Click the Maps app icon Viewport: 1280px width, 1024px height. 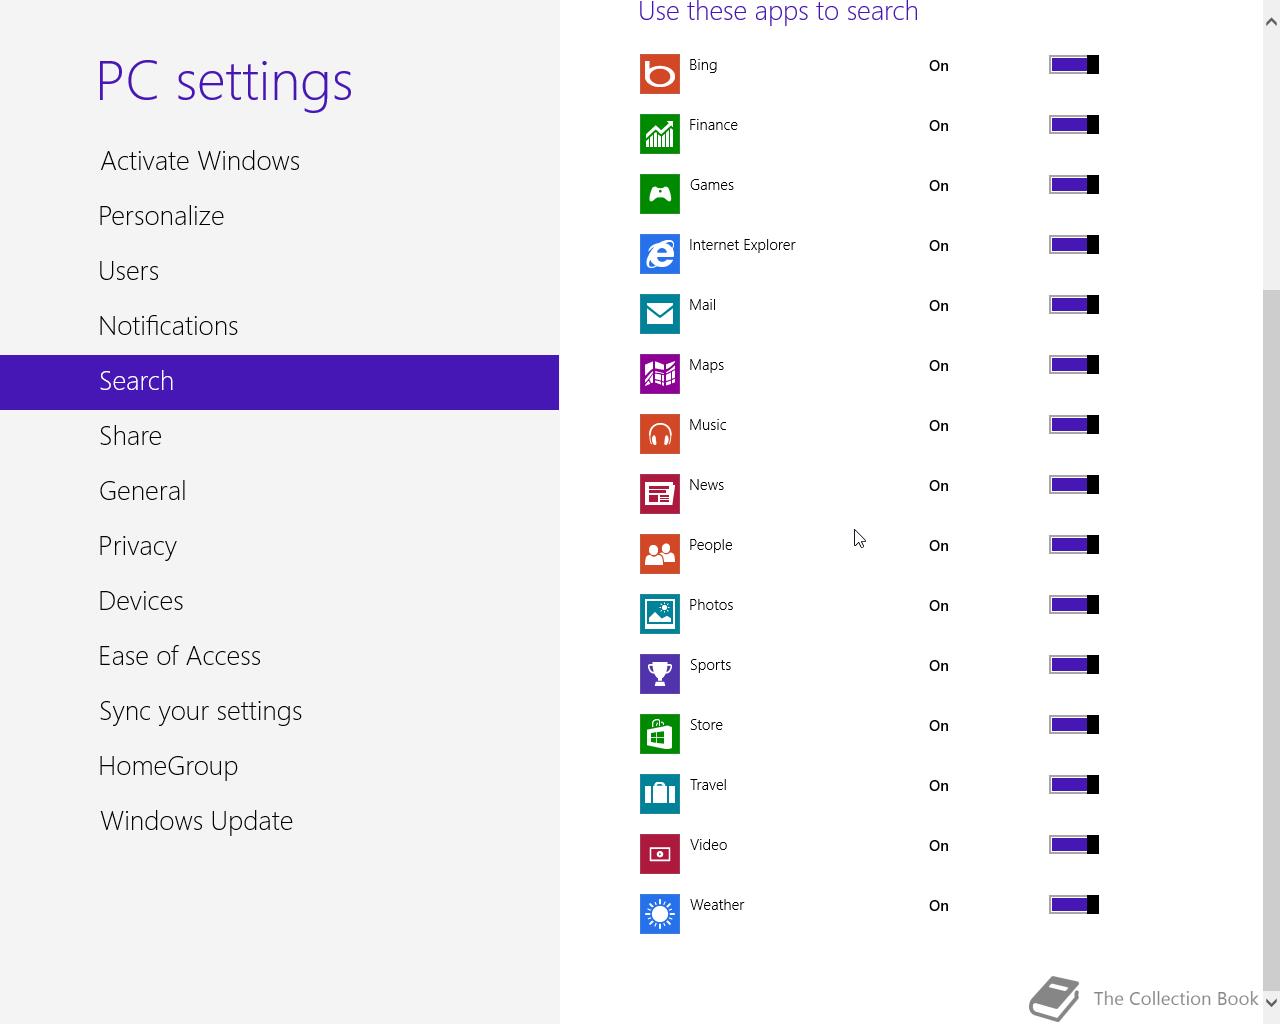[660, 374]
